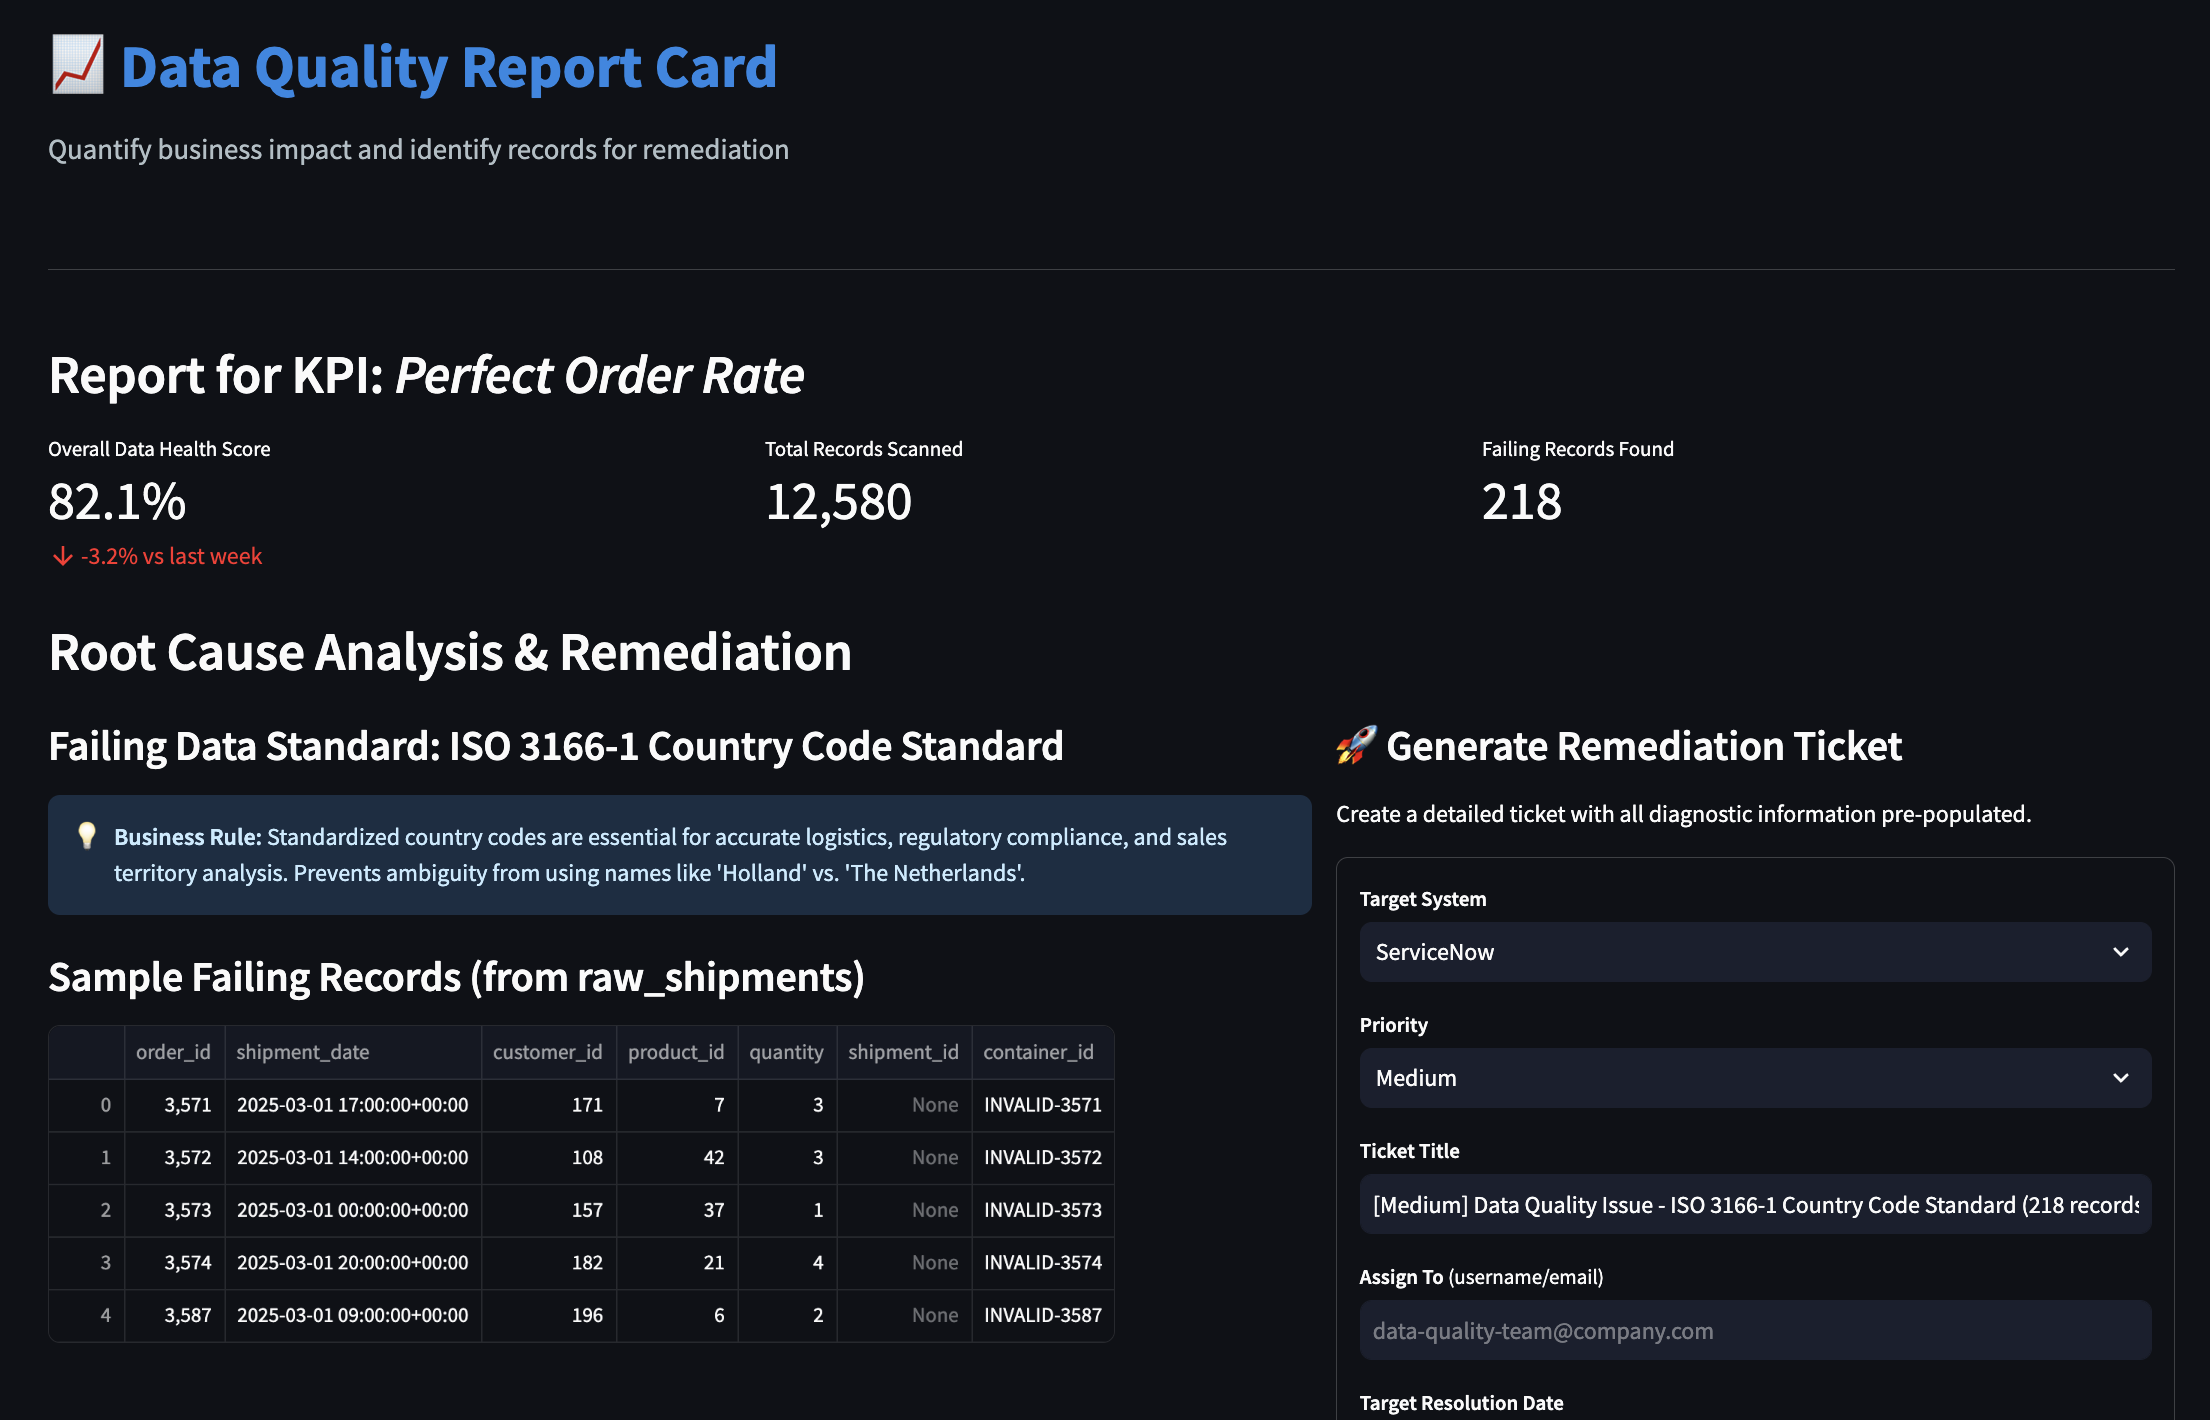The height and width of the screenshot is (1420, 2210).
Task: Click the Assign To email input field
Action: pyautogui.click(x=1755, y=1331)
